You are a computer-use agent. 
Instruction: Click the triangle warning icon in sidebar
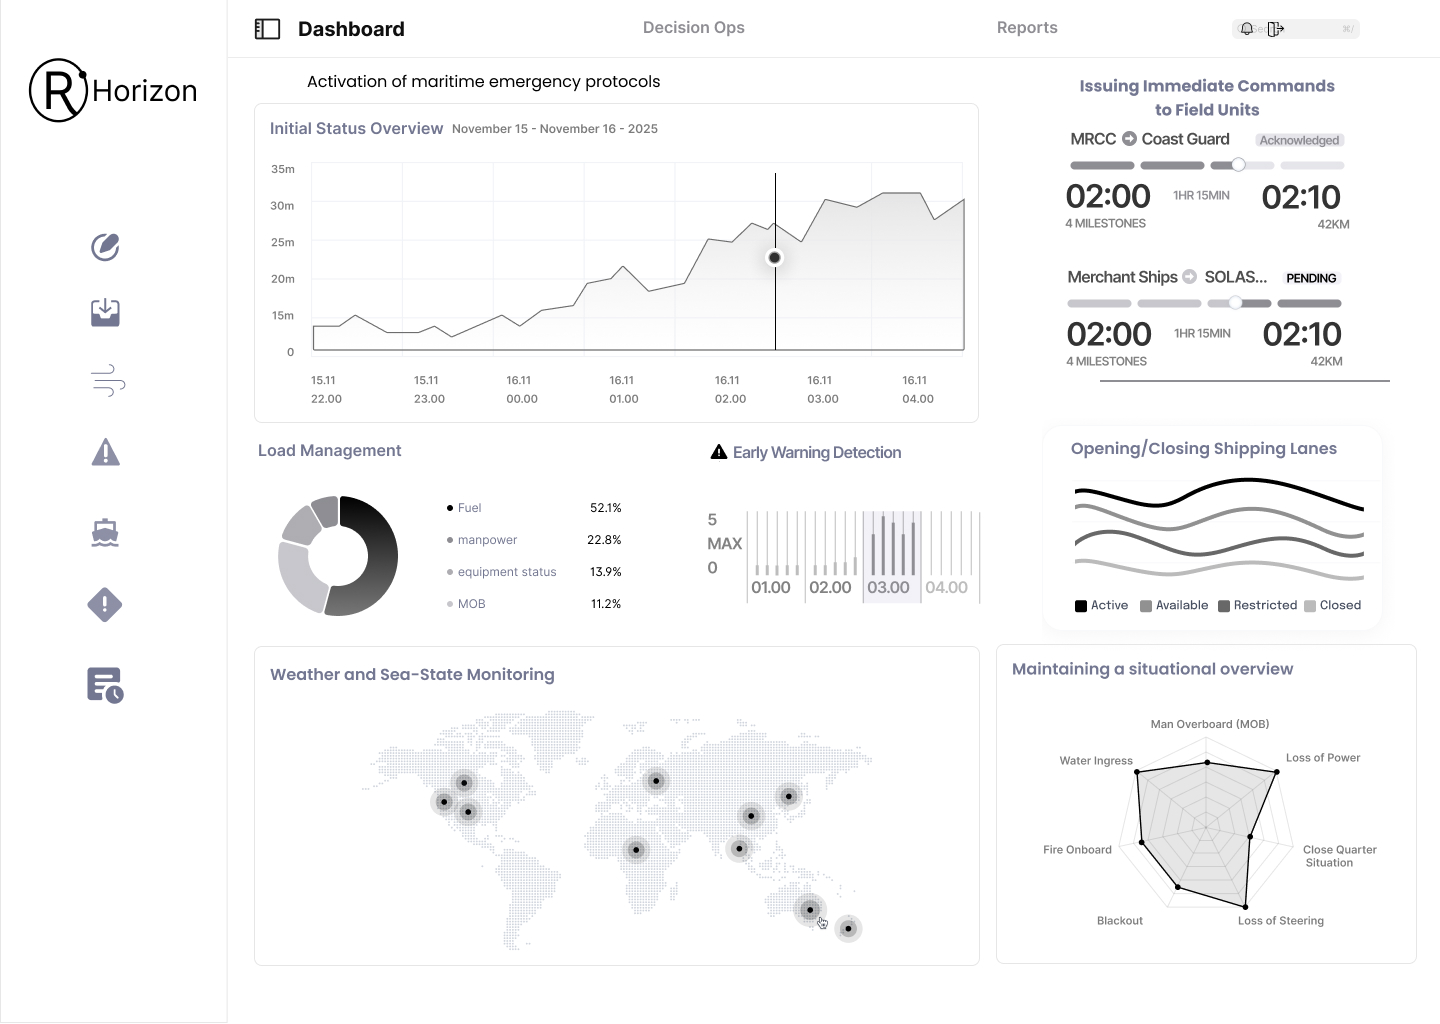105,453
